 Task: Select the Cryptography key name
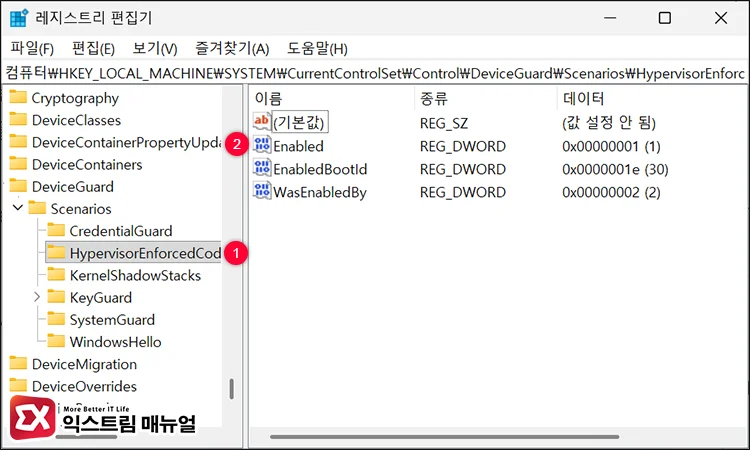[75, 98]
